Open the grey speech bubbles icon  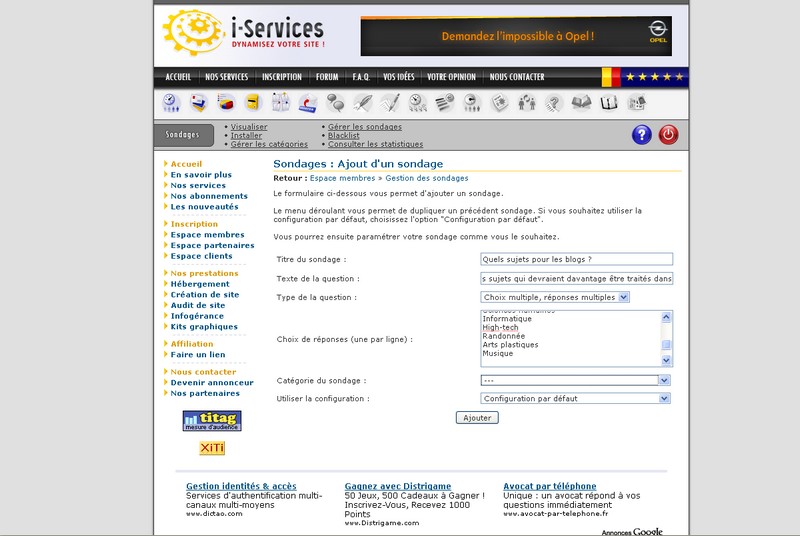tap(335, 103)
